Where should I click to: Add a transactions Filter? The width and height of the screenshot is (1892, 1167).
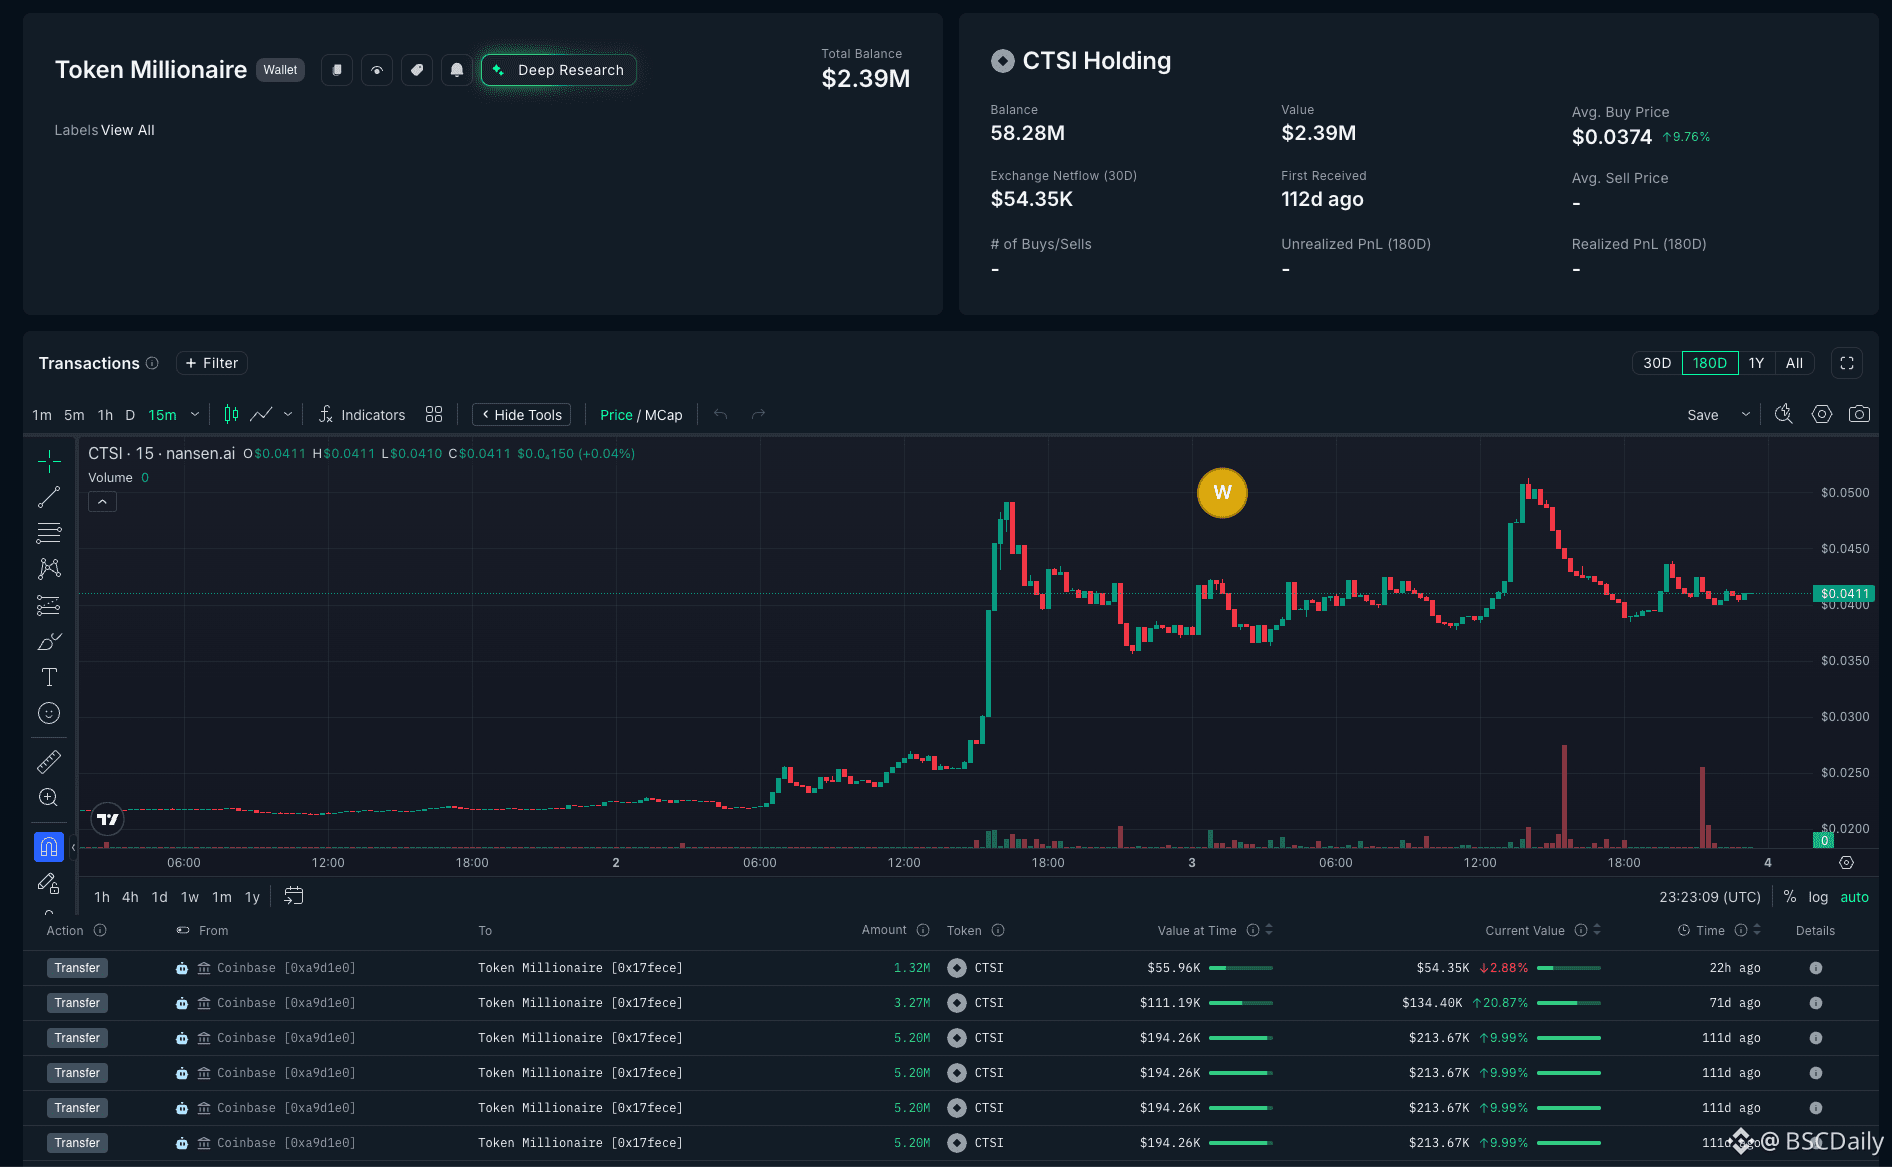[212, 363]
